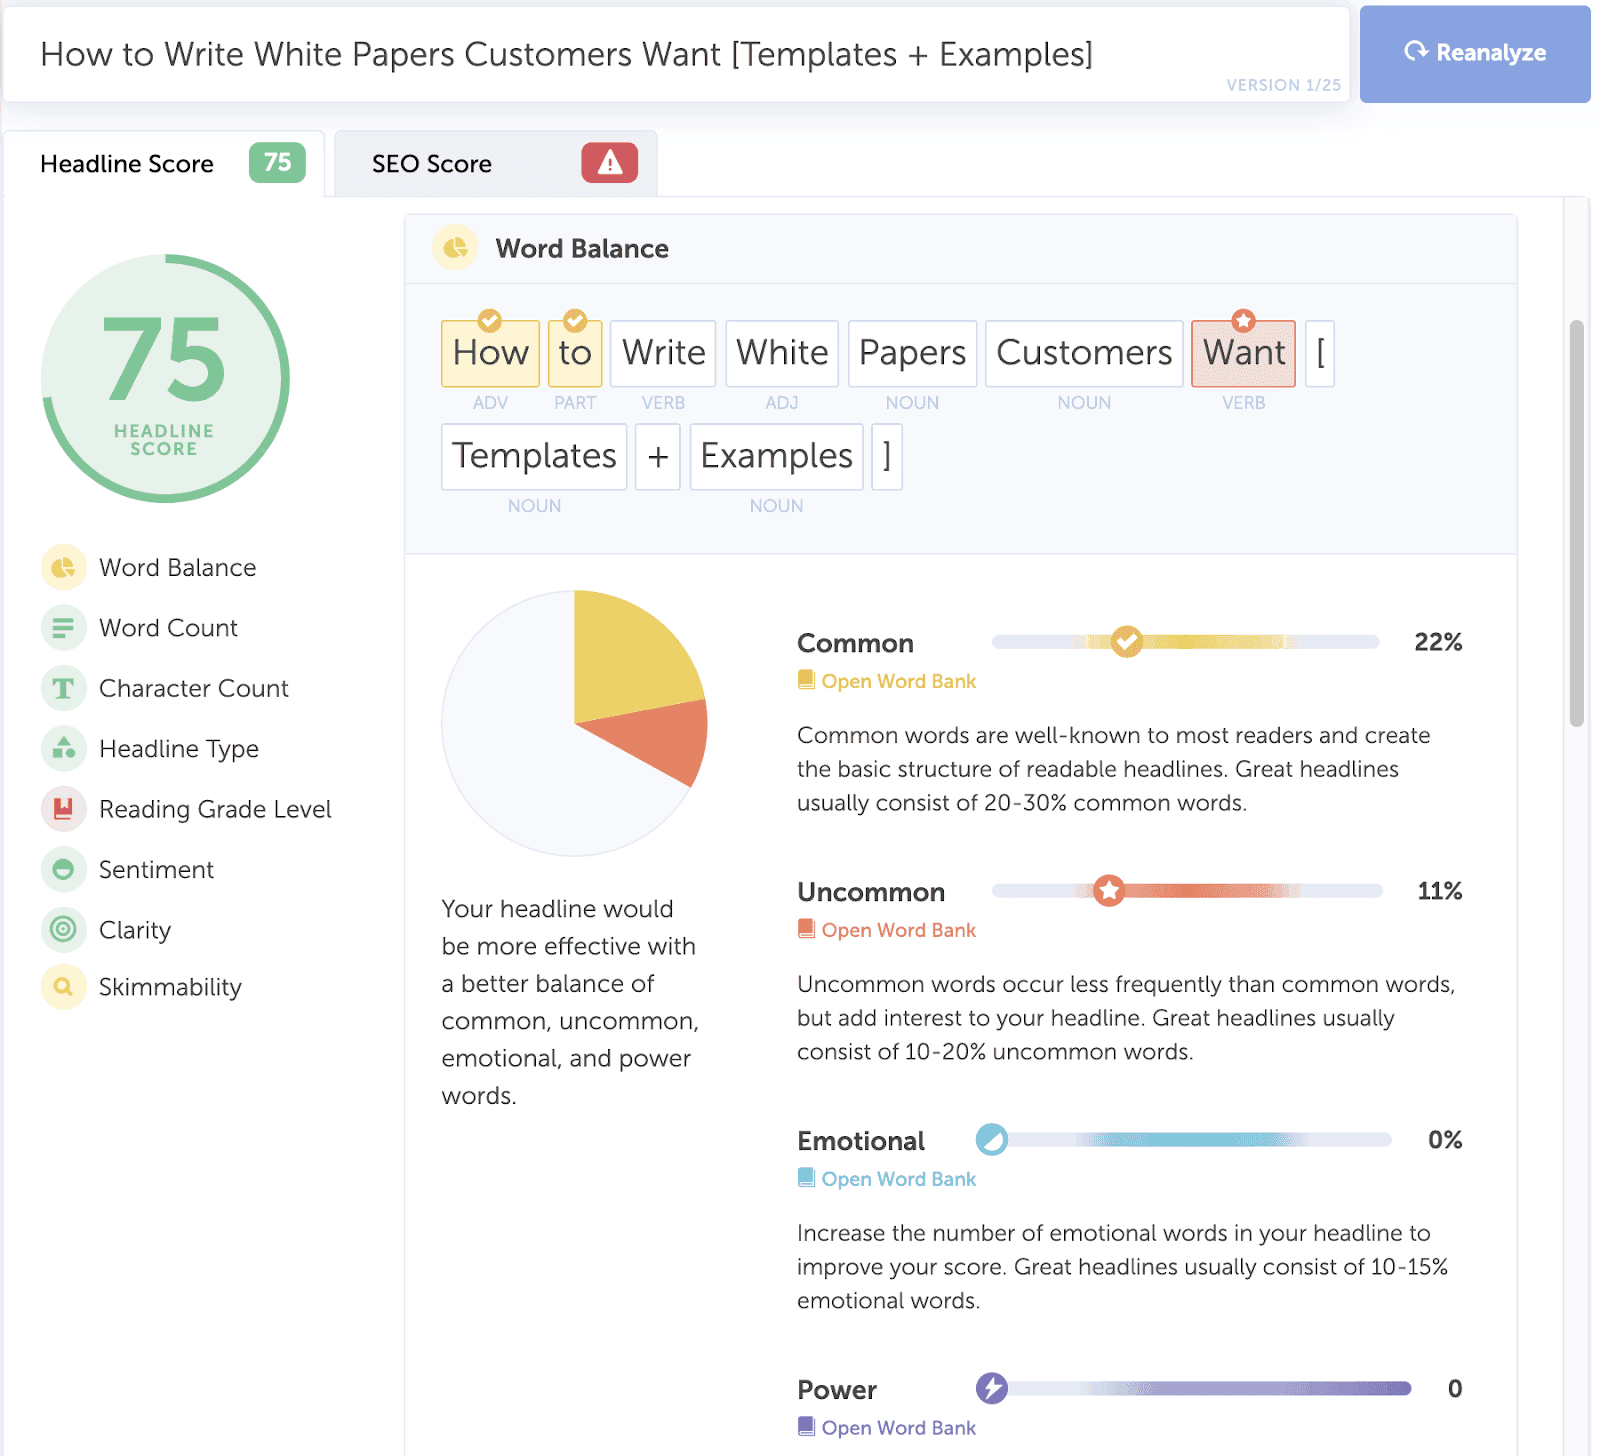Click the SEO Score warning icon
Viewport: 1600px width, 1456px height.
click(x=611, y=163)
